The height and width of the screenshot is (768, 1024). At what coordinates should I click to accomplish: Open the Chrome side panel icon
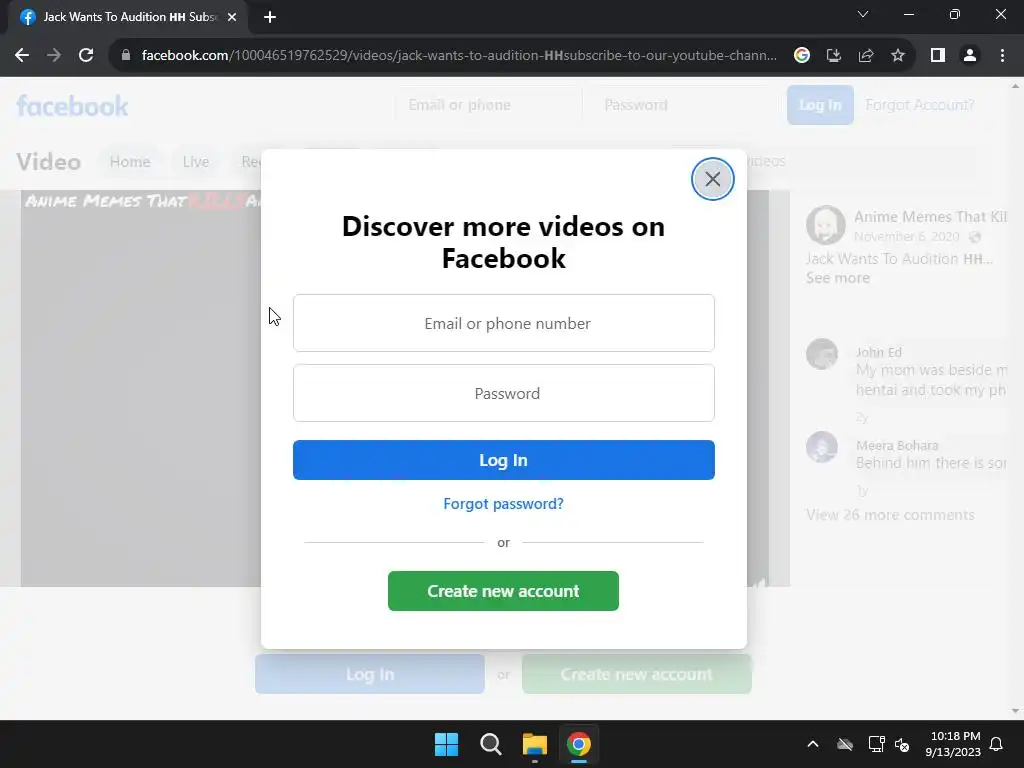pos(938,56)
